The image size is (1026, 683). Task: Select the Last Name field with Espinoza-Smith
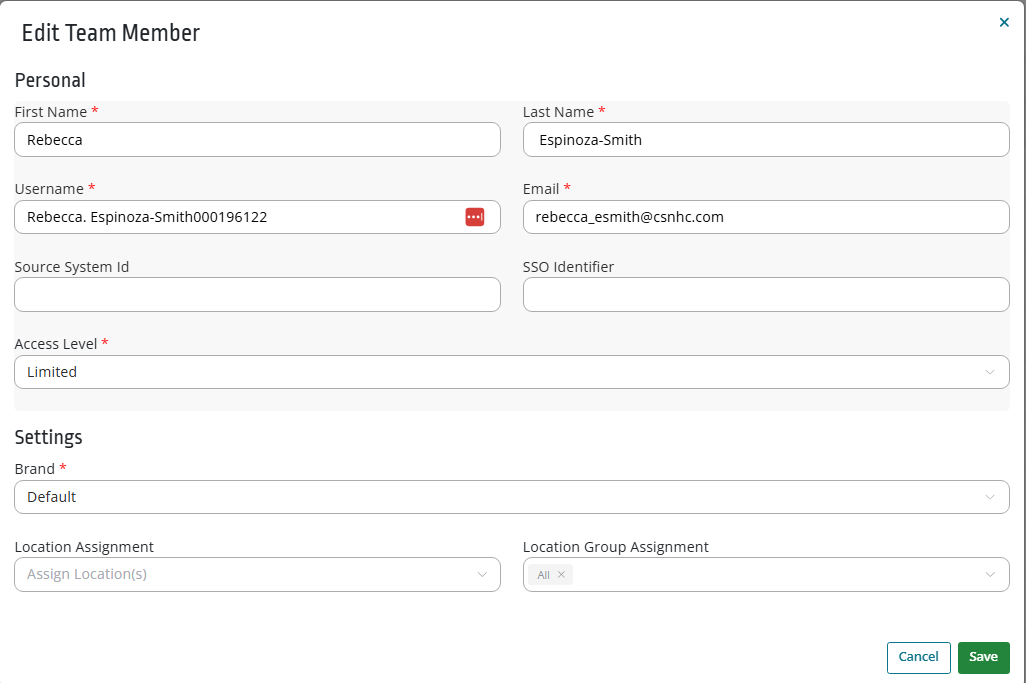coord(766,139)
